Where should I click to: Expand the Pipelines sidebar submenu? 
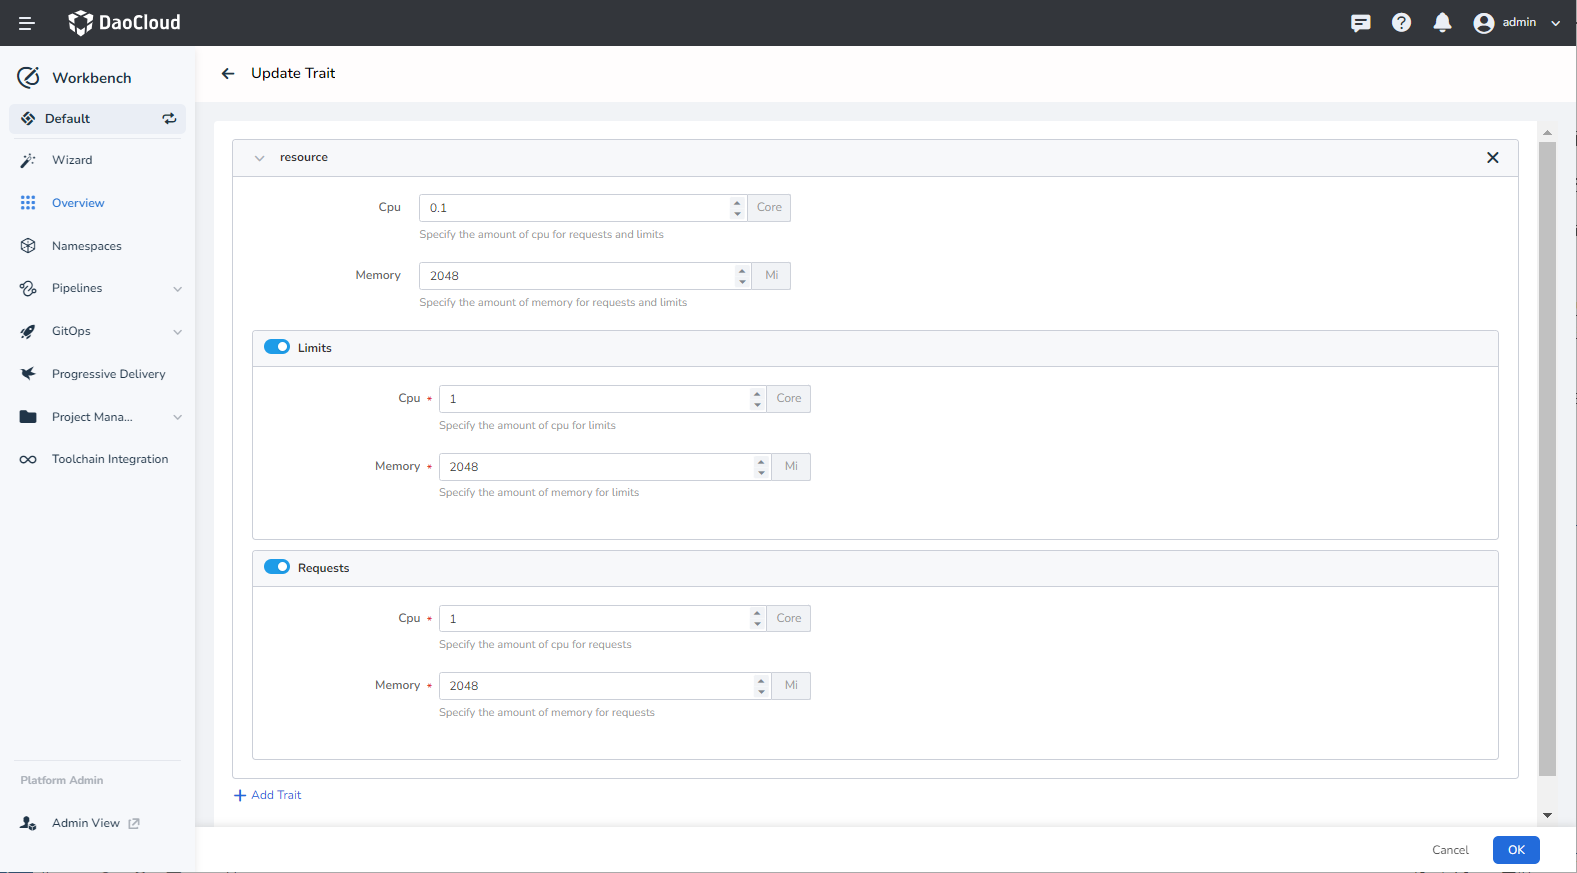177,289
